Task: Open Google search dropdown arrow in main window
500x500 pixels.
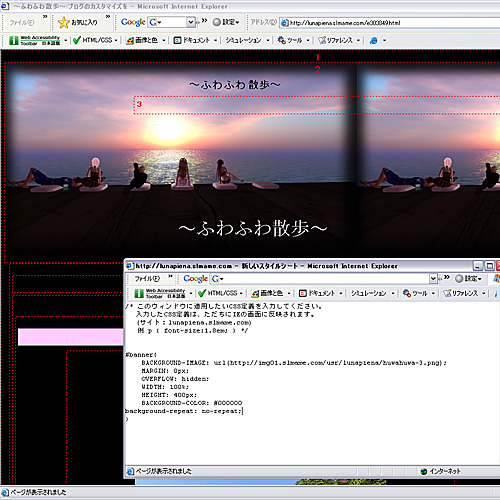Action: 191,22
